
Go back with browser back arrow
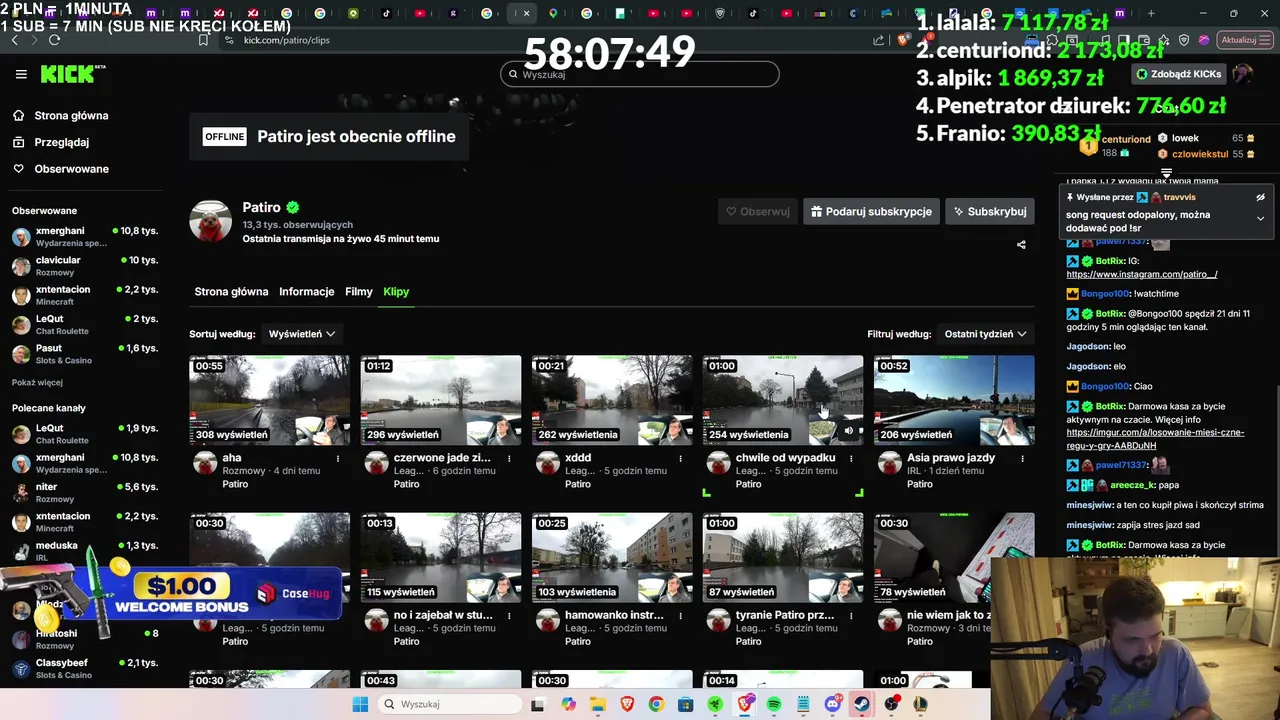14,40
